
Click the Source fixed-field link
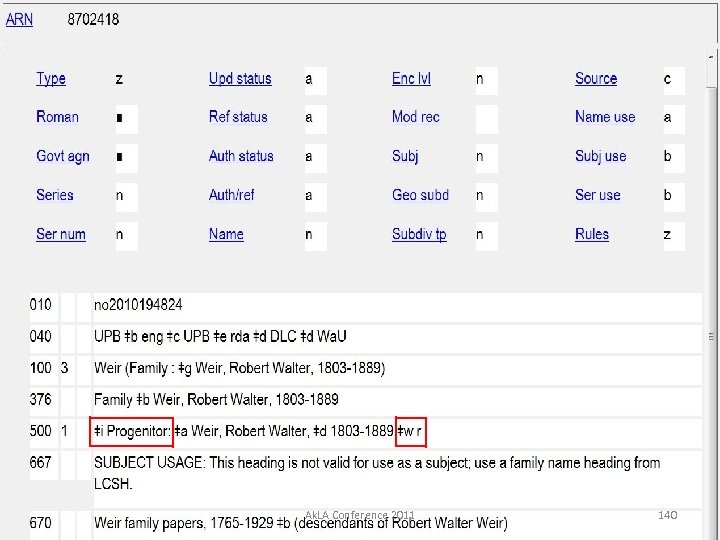pos(596,79)
